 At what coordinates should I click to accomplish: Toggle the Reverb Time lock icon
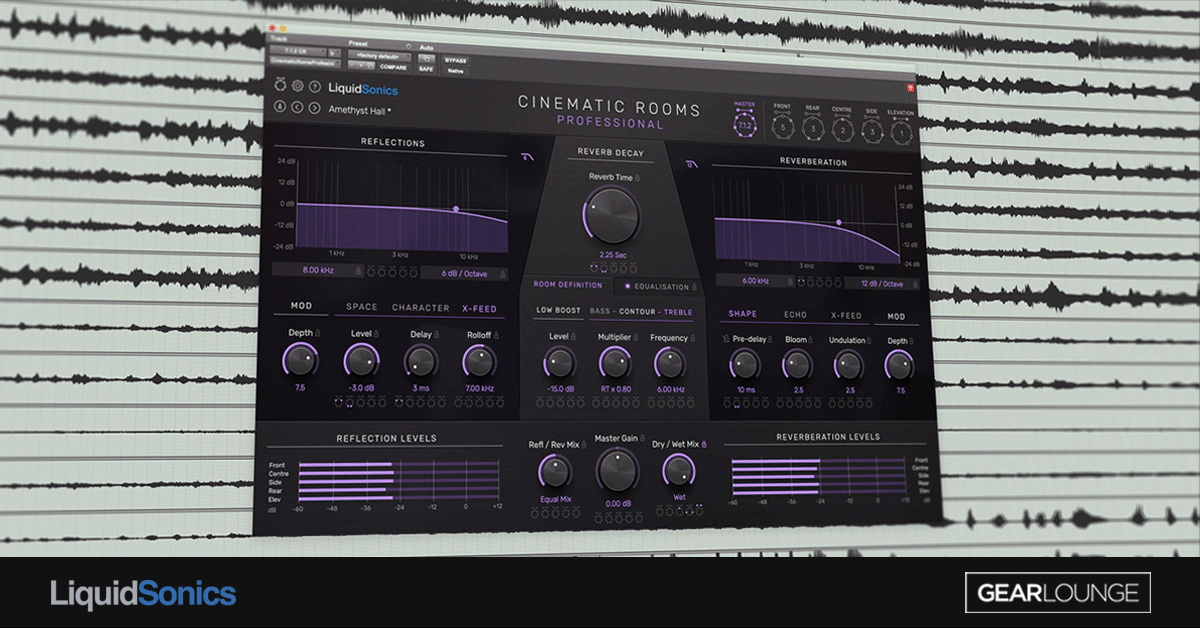click(x=638, y=177)
